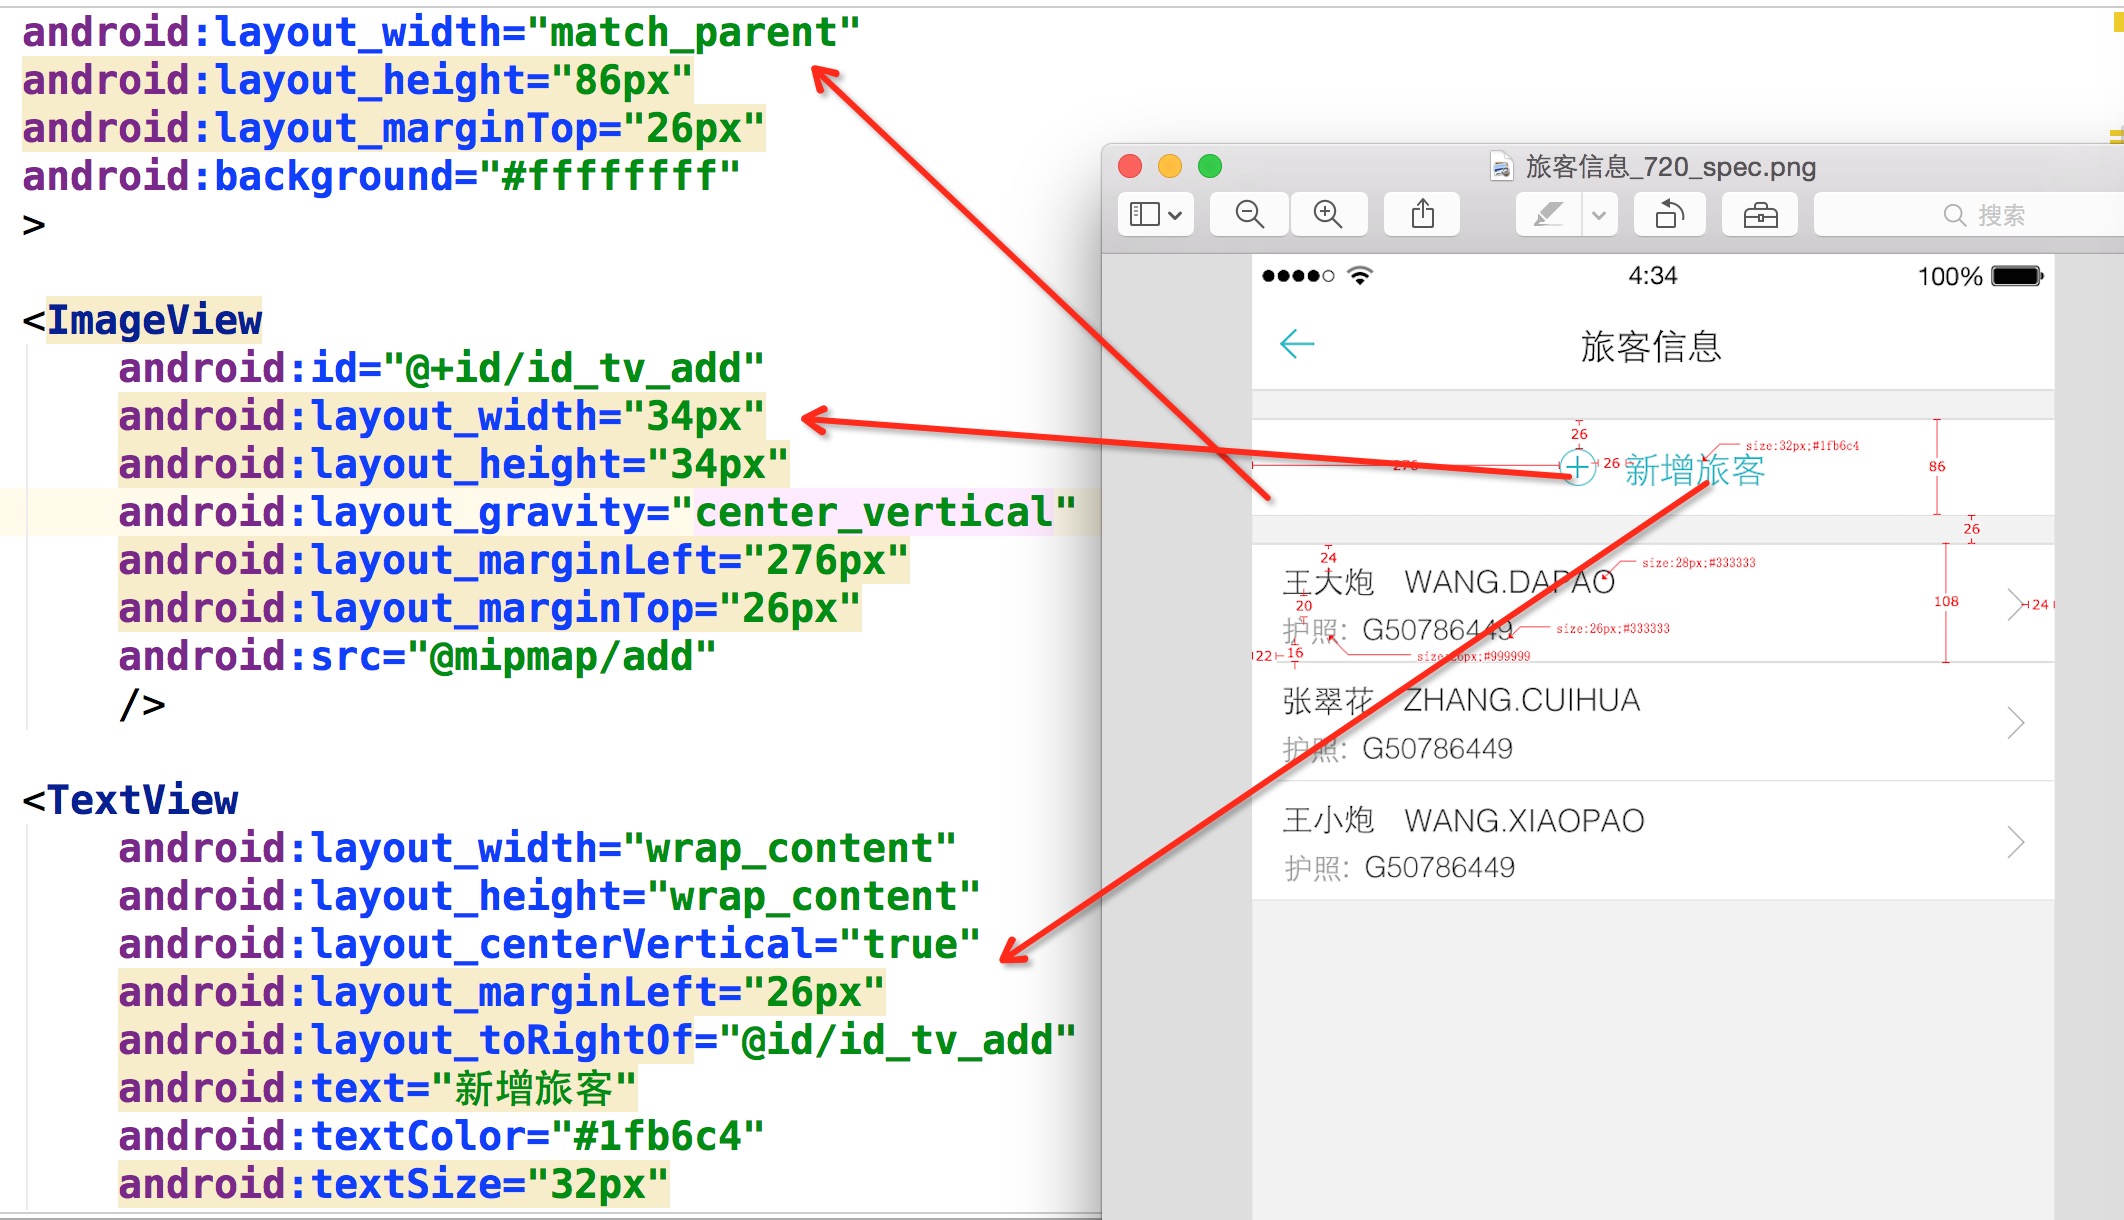Expand the highlight color dropdown arrow
Viewport: 2124px width, 1220px height.
click(x=1599, y=215)
